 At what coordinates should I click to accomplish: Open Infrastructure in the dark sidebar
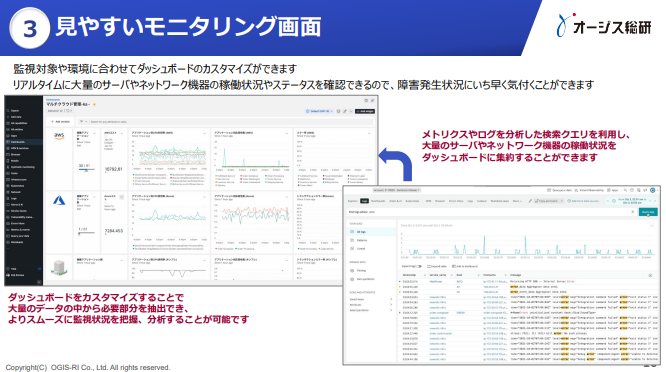(x=18, y=180)
